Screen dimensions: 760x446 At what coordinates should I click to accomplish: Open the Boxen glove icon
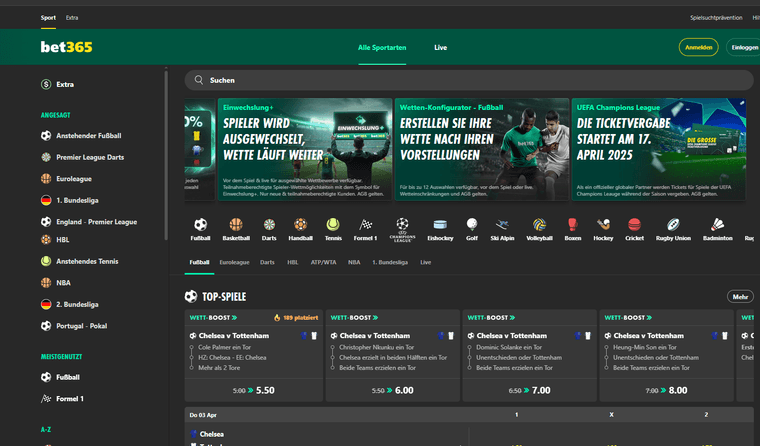click(572, 225)
